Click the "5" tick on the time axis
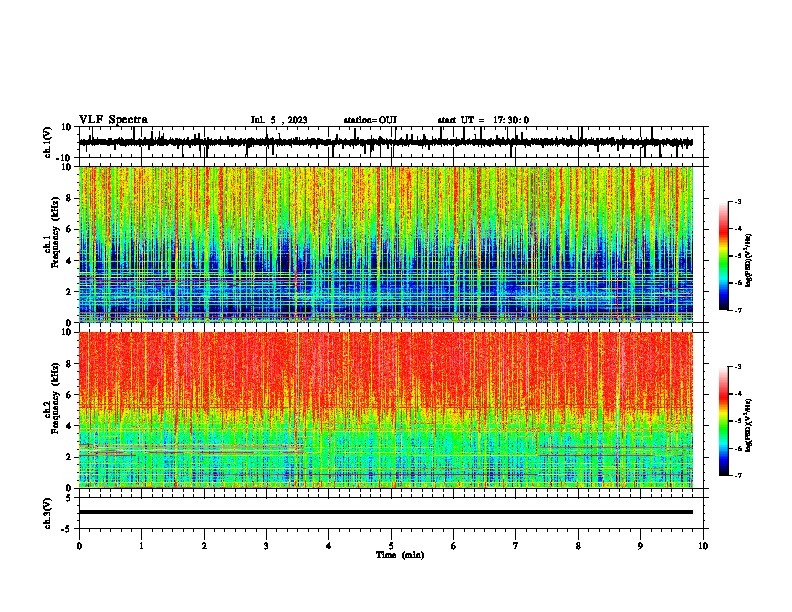This screenshot has height=612, width=792. [391, 546]
